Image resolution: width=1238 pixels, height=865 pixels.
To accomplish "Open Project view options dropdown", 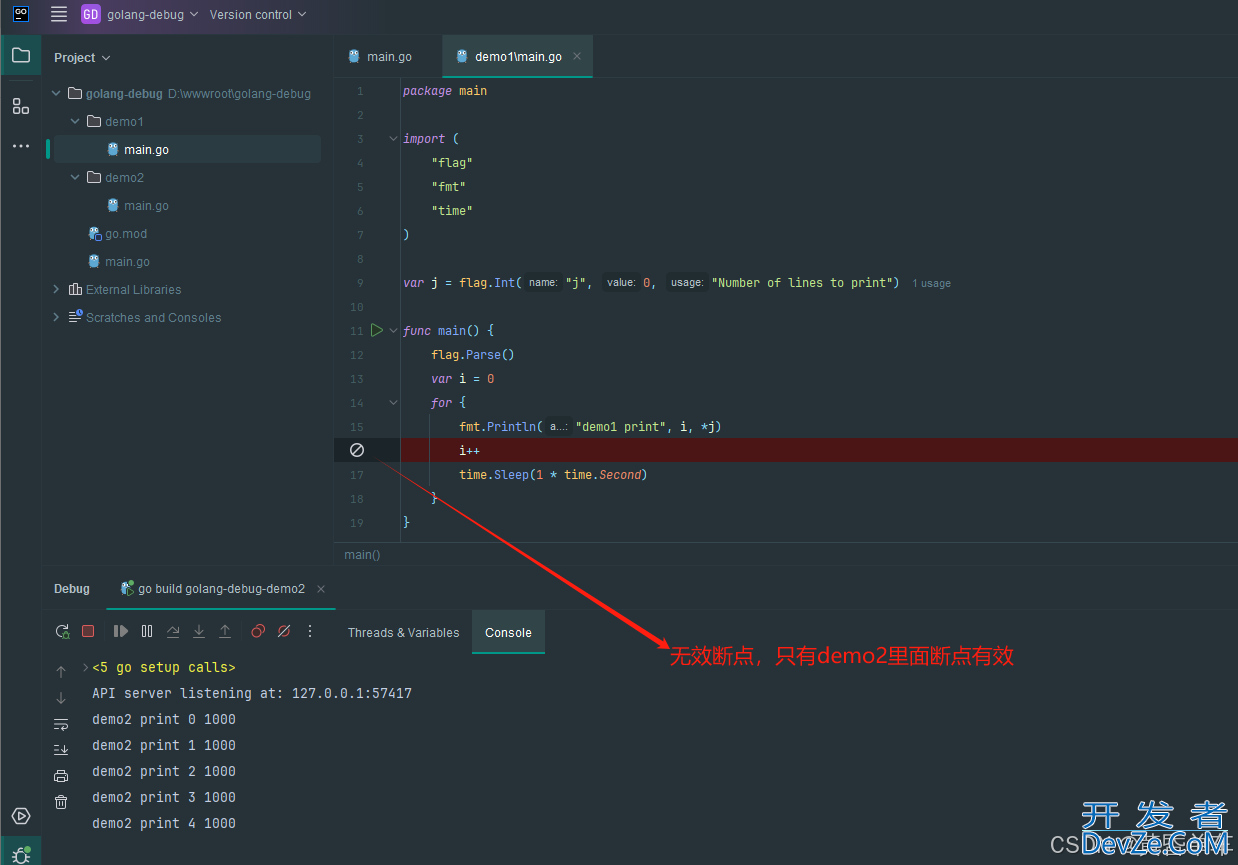I will (83, 57).
